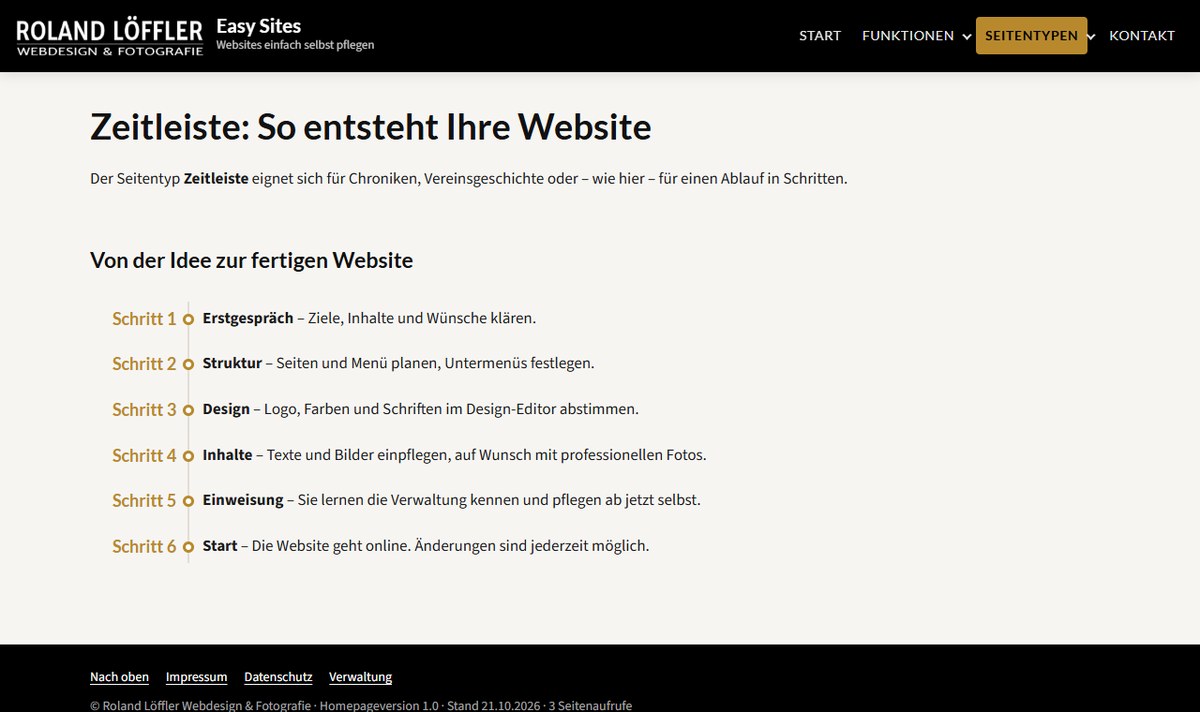The height and width of the screenshot is (712, 1200).
Task: Open the FUNKTIONEN menu item
Action: pos(908,36)
